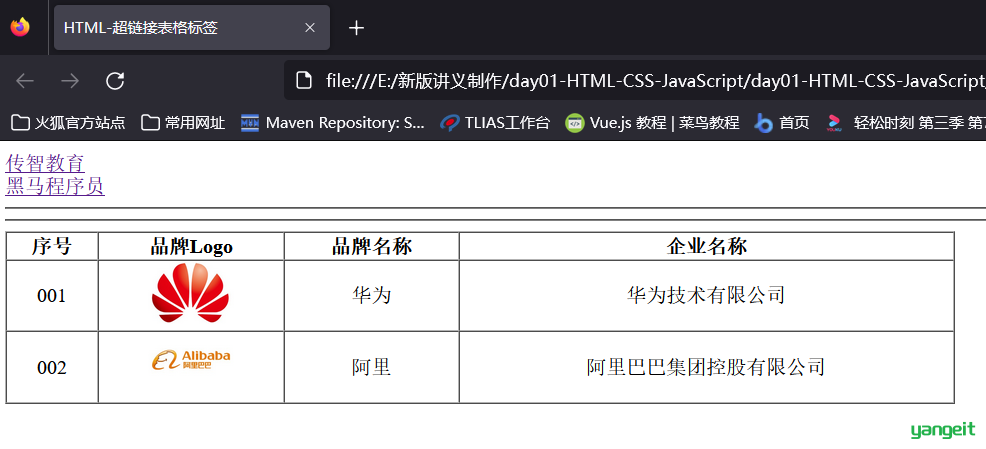Click the 002 cell

52,367
